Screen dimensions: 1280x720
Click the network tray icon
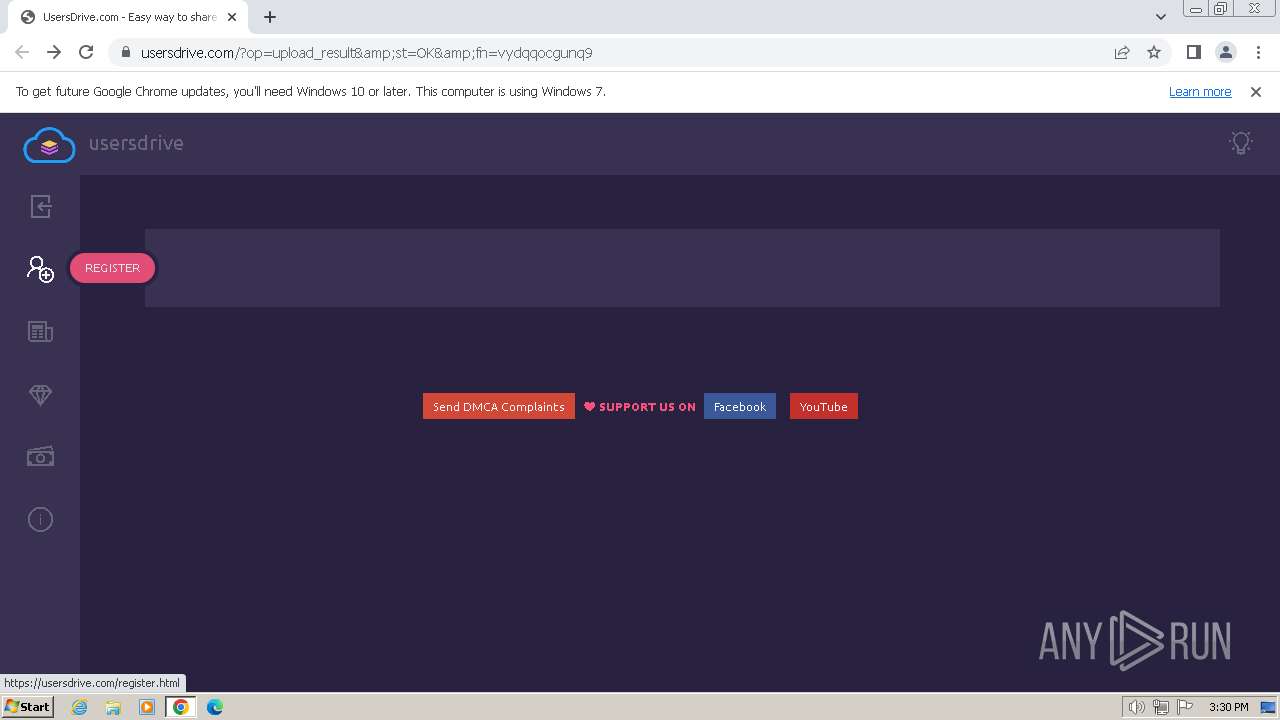(x=1161, y=707)
